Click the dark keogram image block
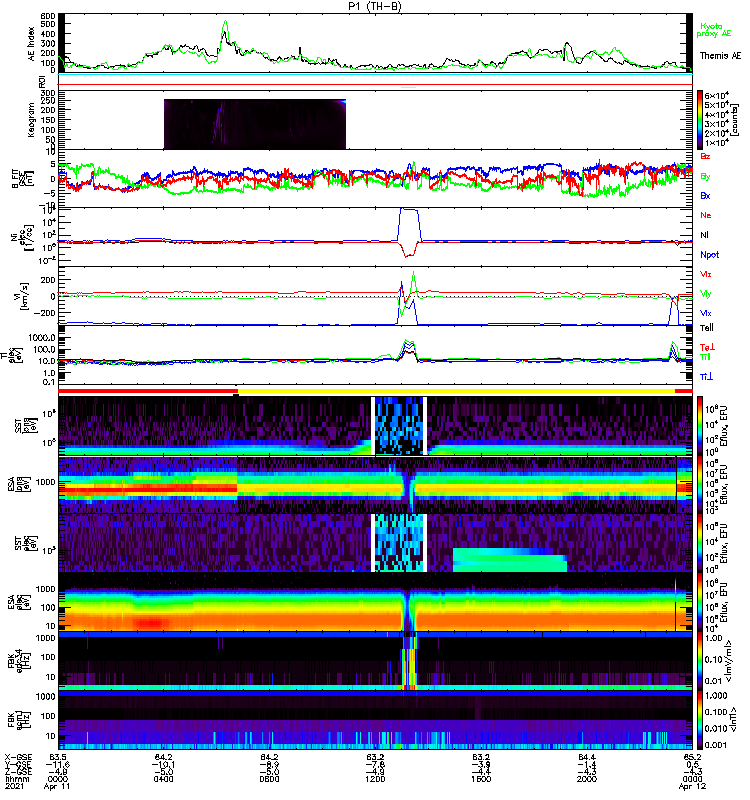750x800 pixels. tap(255, 124)
